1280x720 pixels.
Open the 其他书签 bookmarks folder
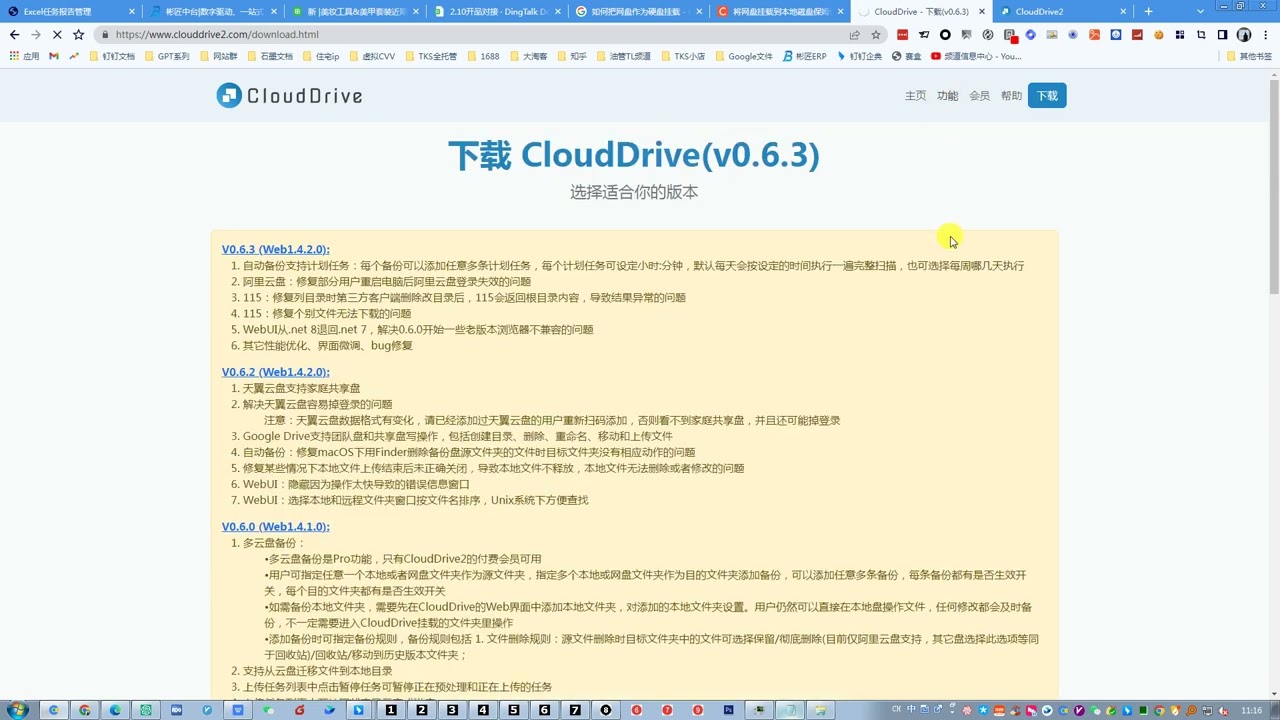point(1249,56)
